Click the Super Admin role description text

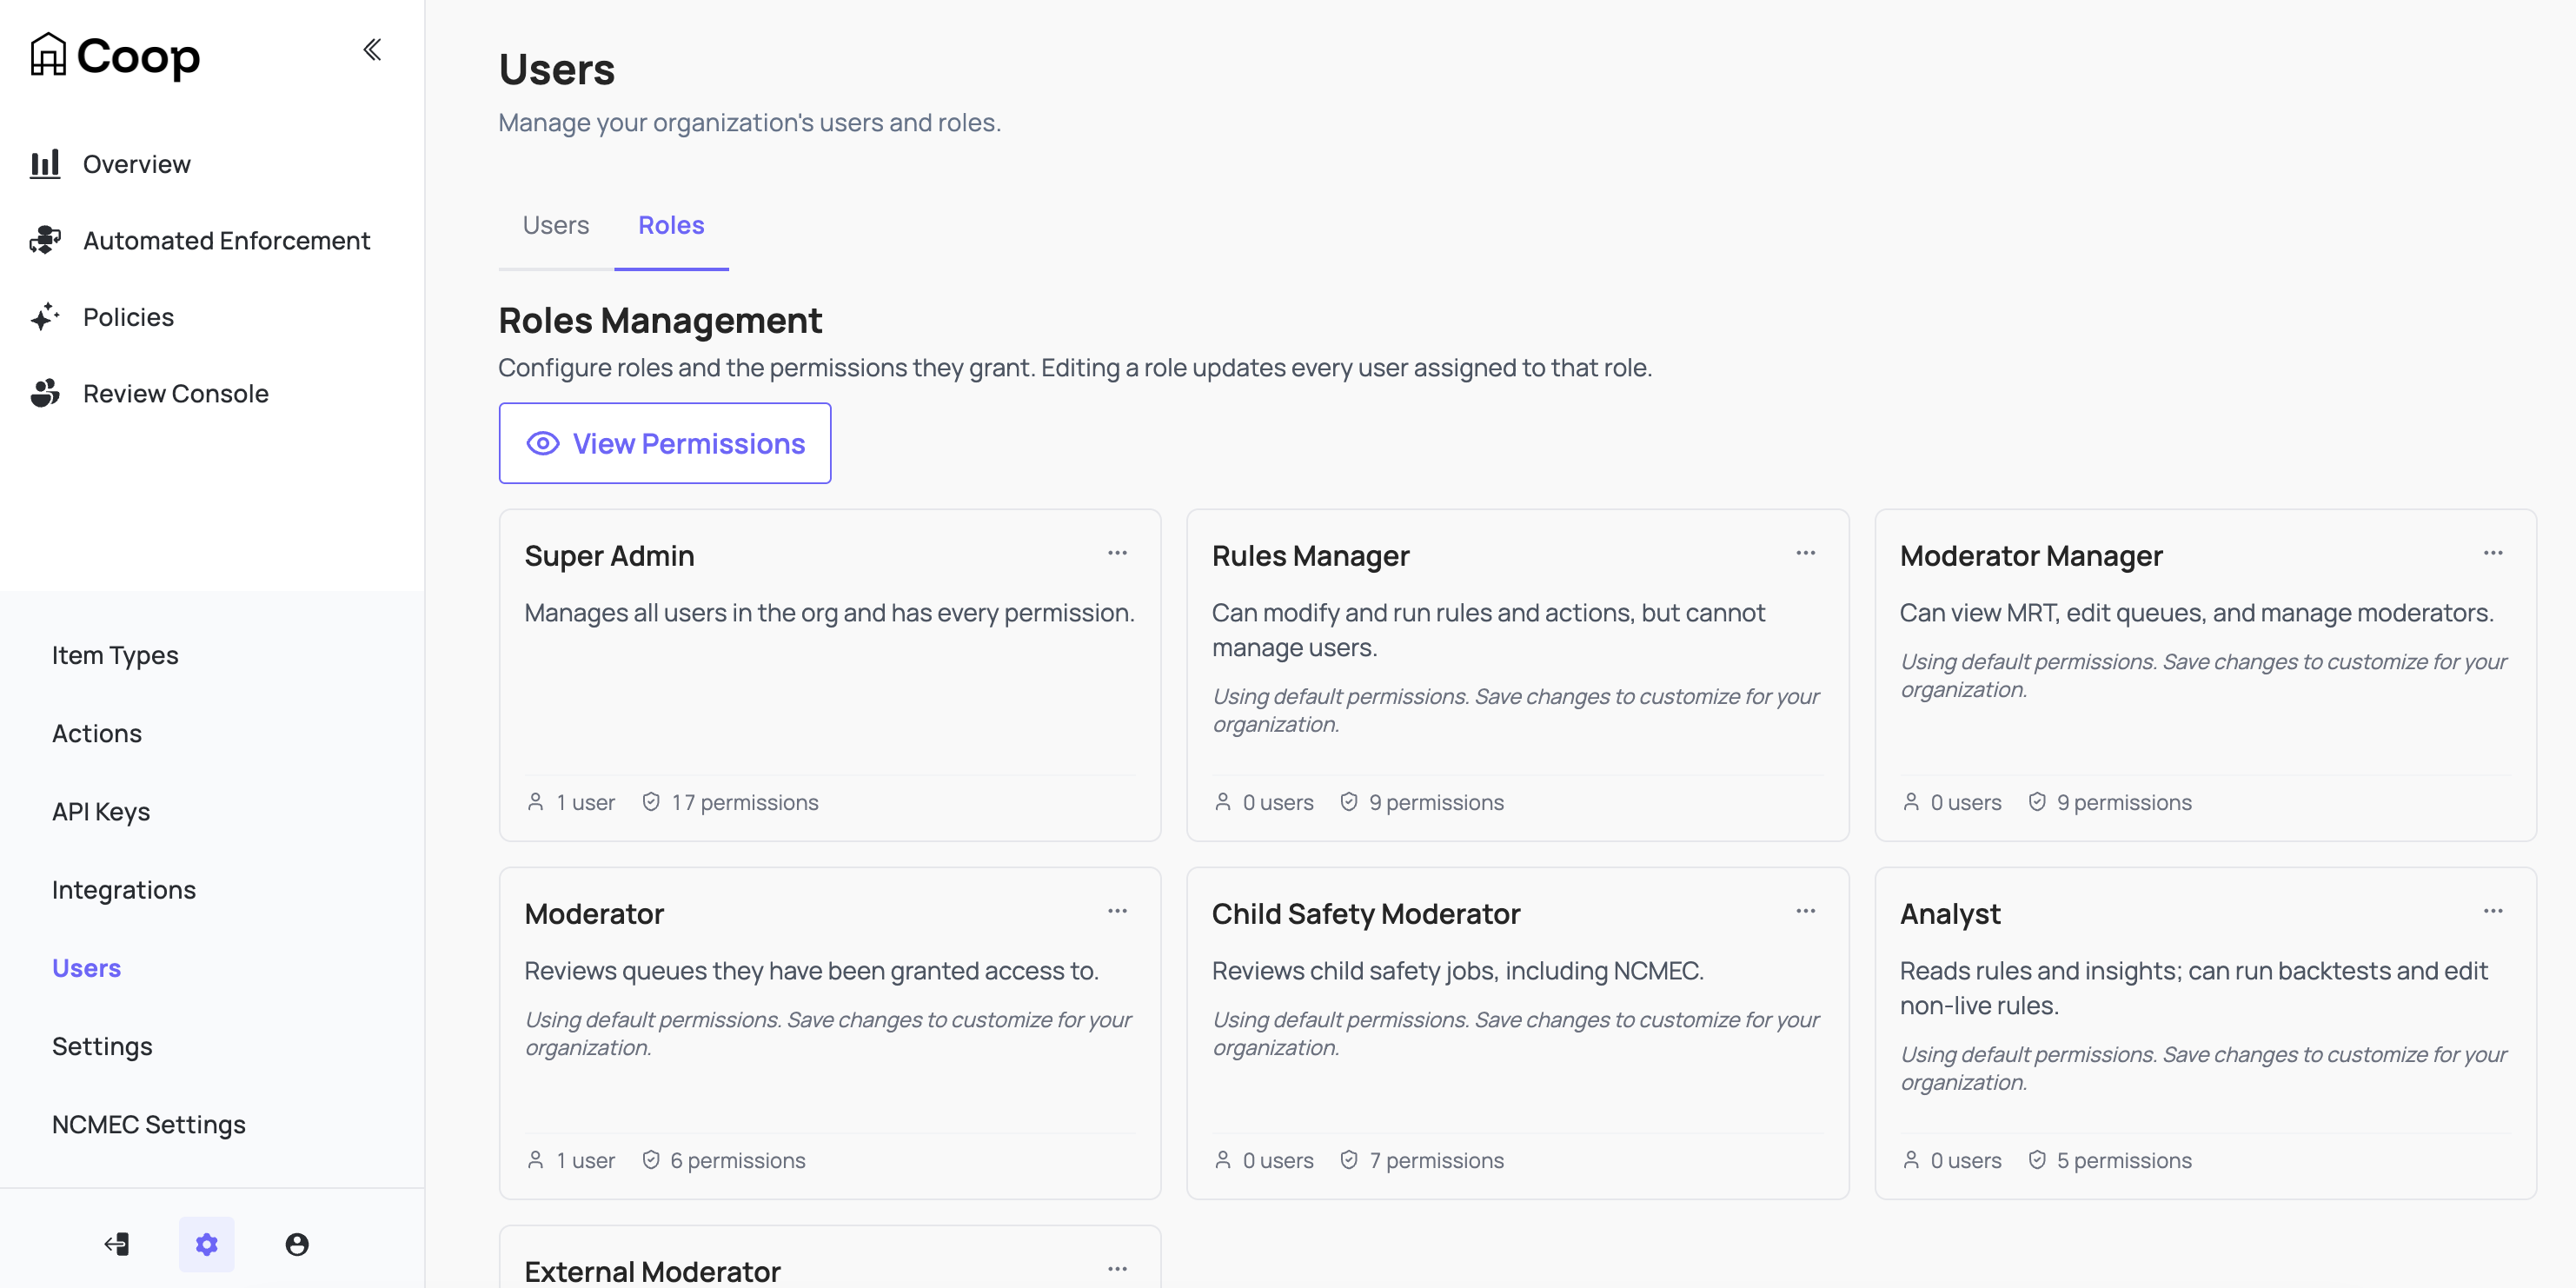pyautogui.click(x=830, y=612)
